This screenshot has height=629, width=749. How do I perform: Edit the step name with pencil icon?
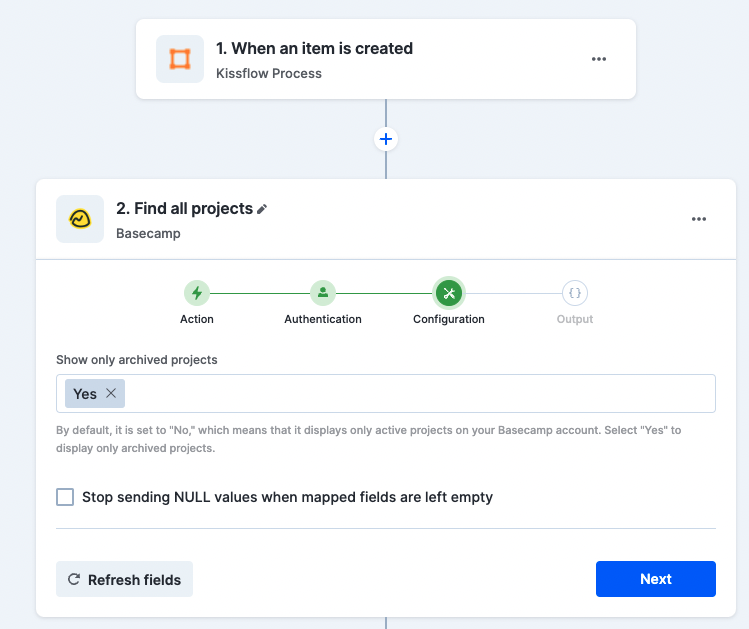[263, 209]
